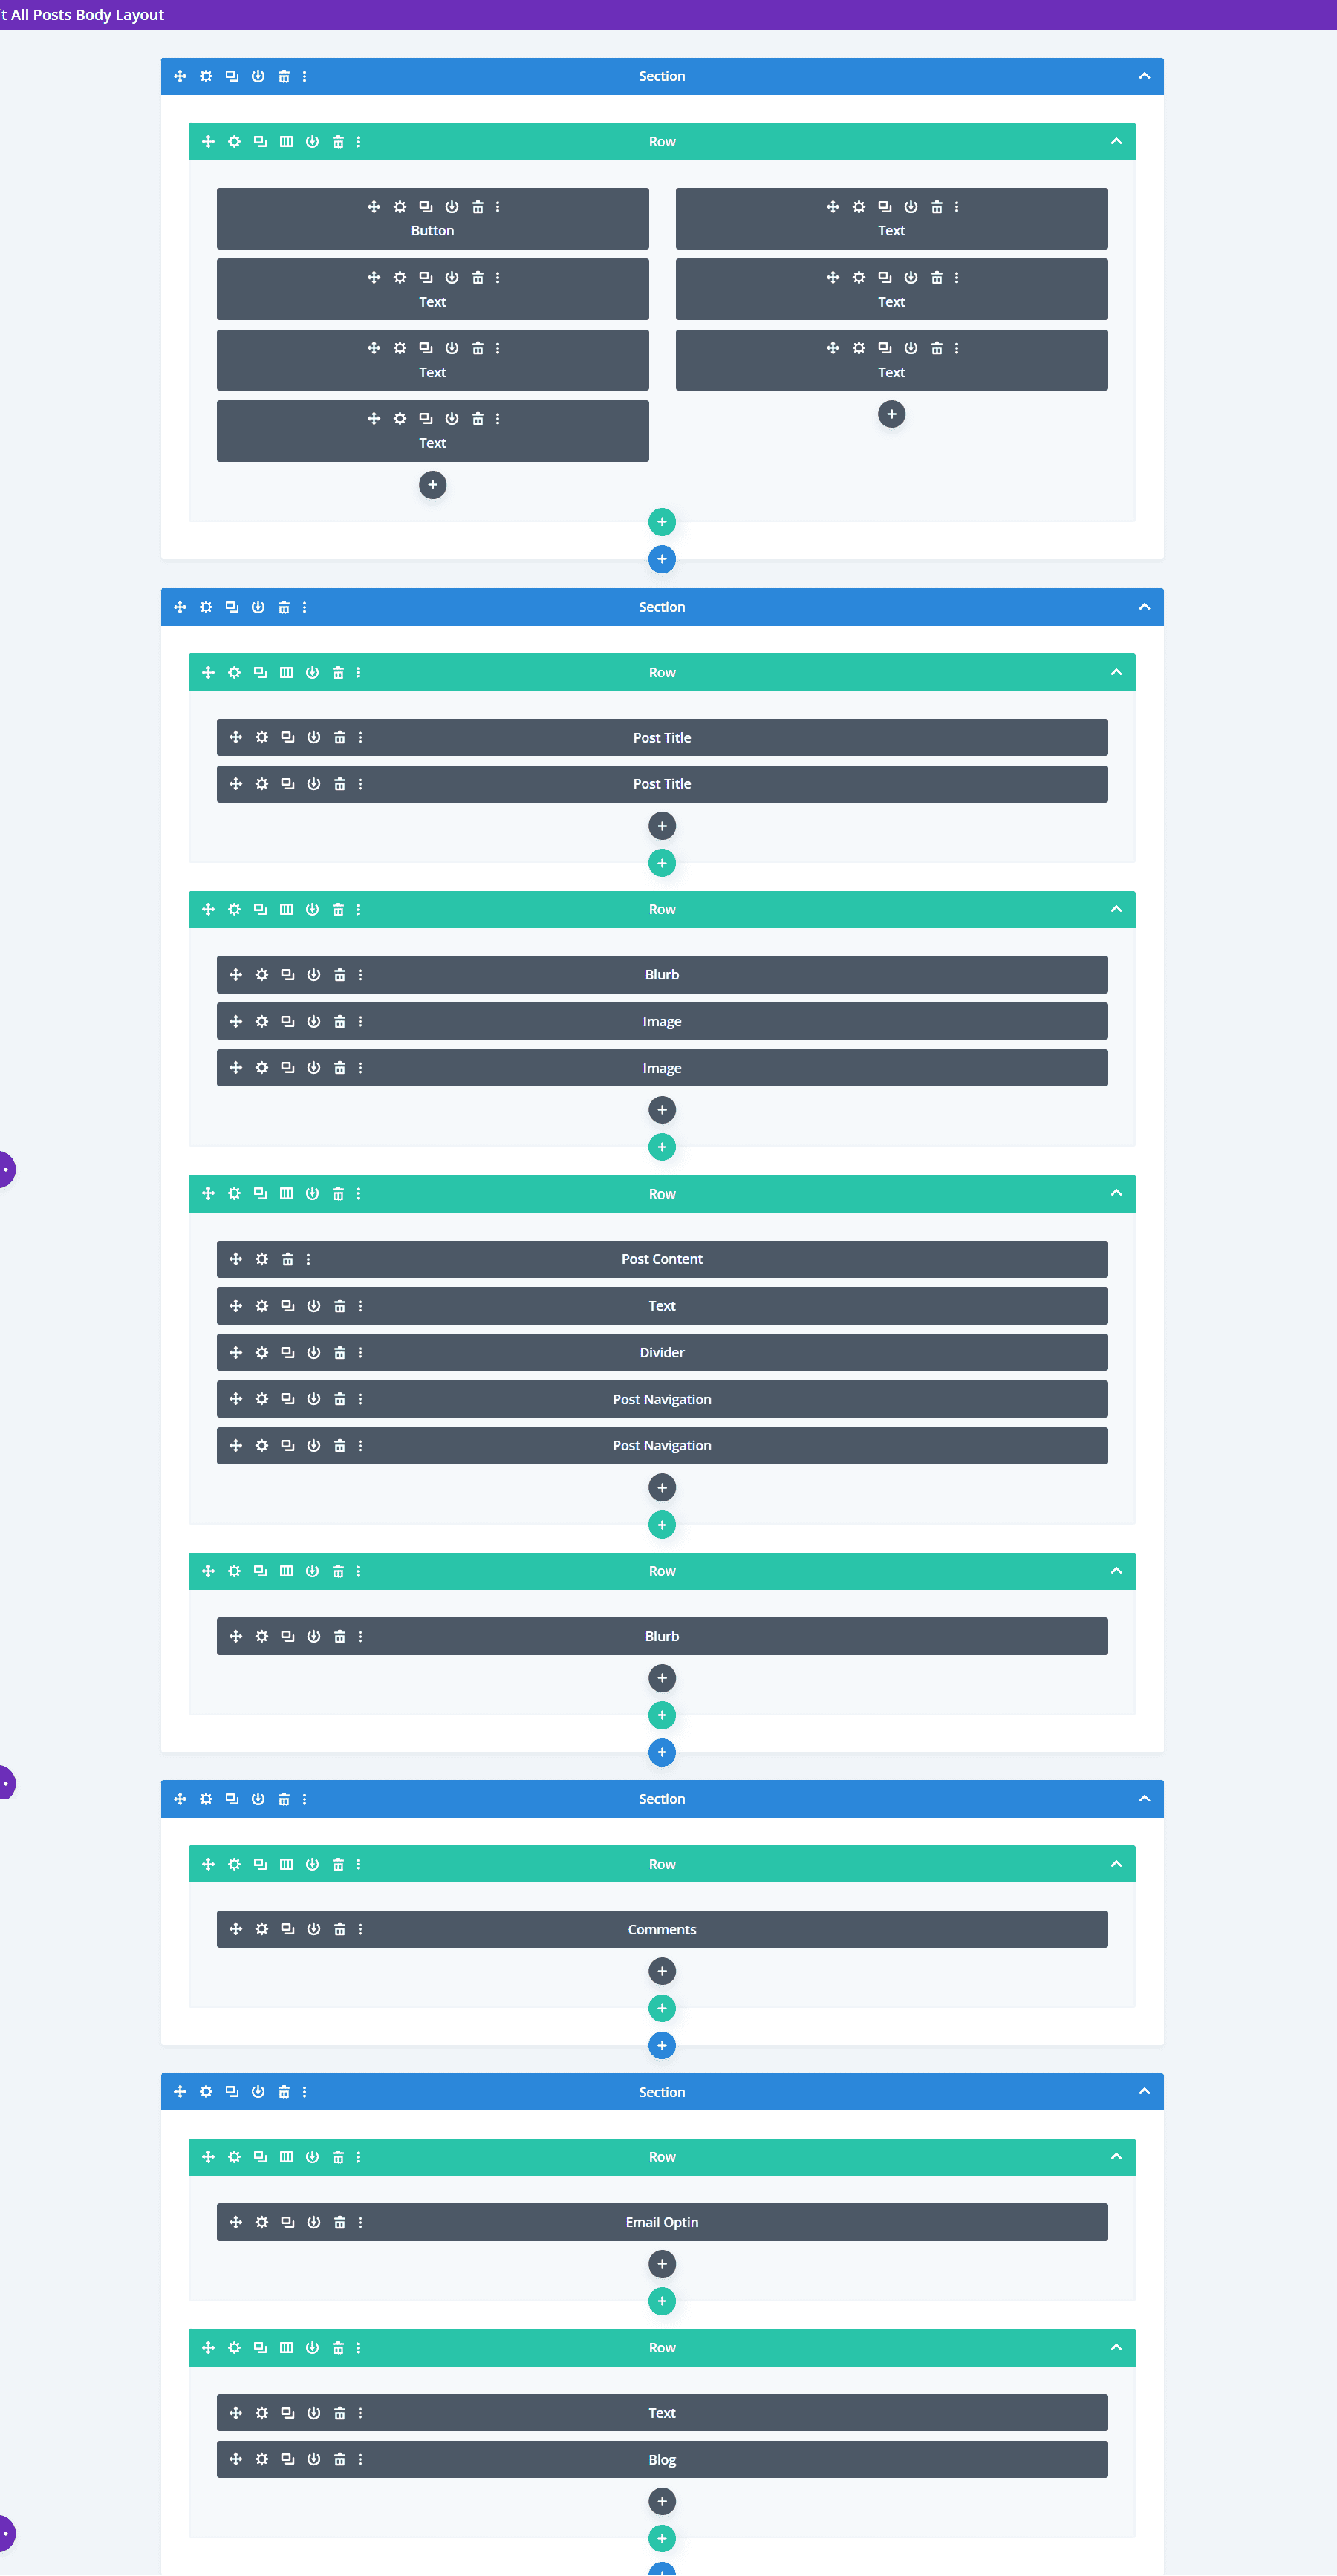Viewport: 1337px width, 2576px height.
Task: Click the Divider module label
Action: [x=662, y=1352]
